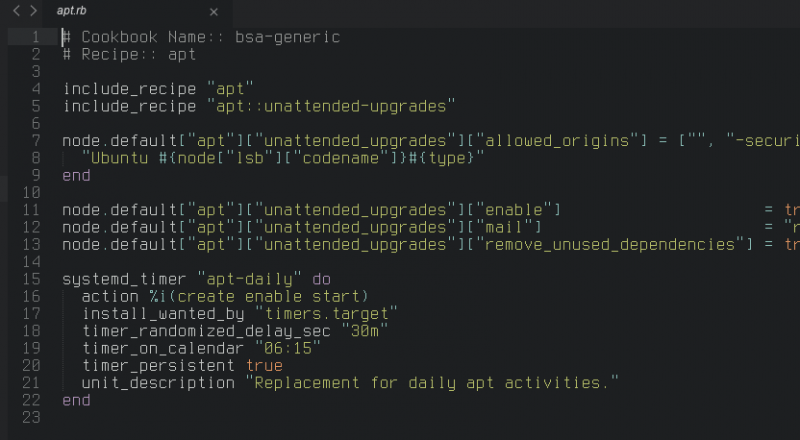
Task: Click the end keyword on line 9
Action: click(x=77, y=175)
